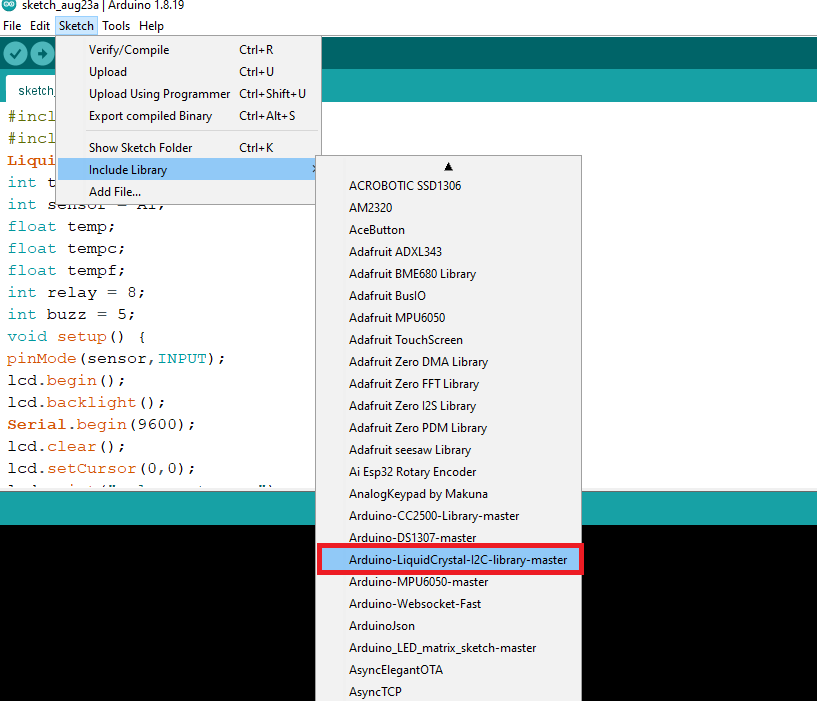Choose Verify/Compile from Sketch menu

(188, 50)
